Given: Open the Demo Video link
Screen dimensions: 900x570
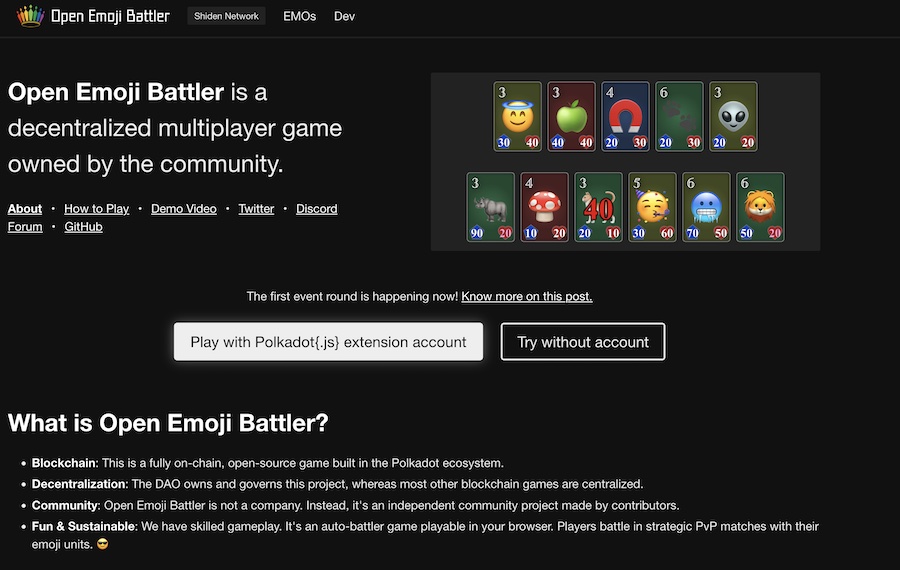Looking at the screenshot, I should (x=184, y=209).
